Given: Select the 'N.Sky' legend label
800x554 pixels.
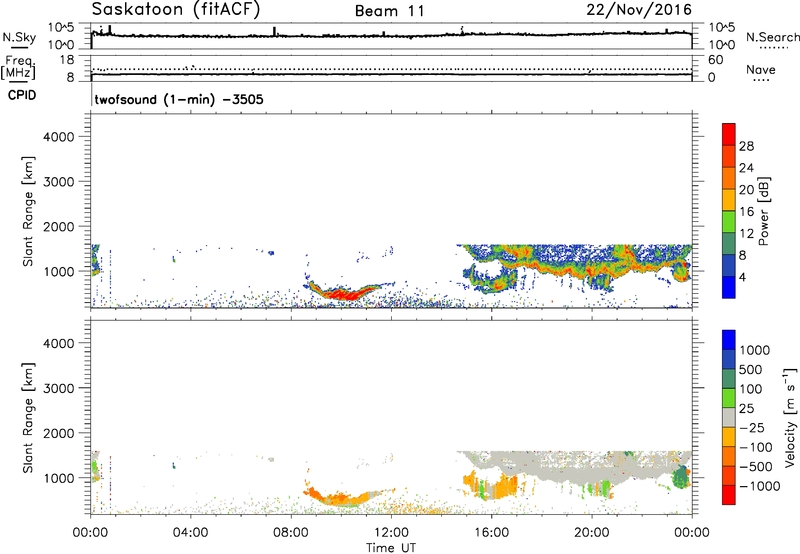Looking at the screenshot, I should point(19,37).
